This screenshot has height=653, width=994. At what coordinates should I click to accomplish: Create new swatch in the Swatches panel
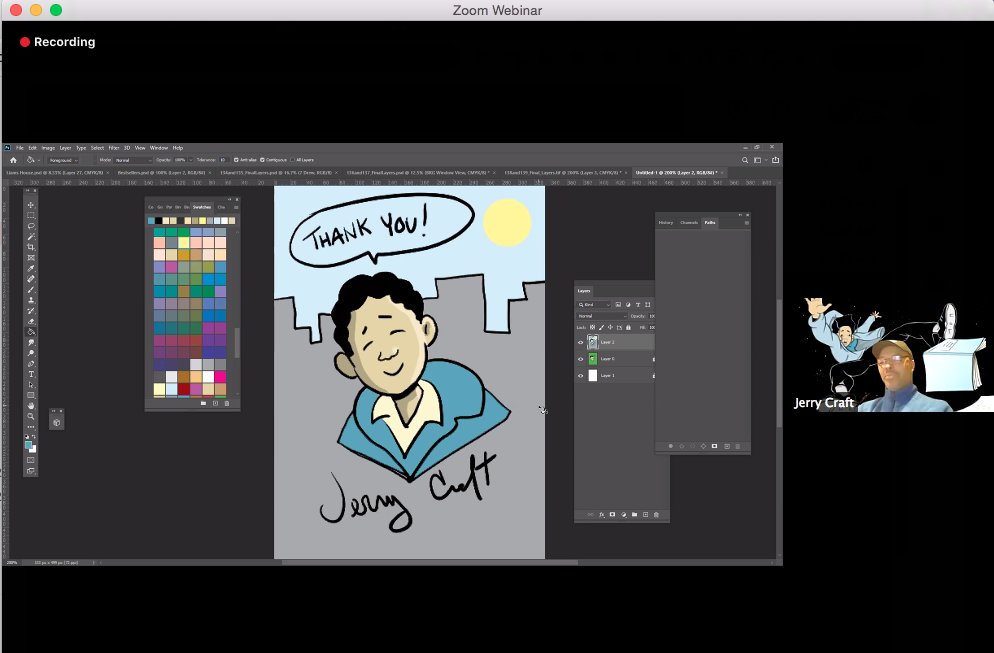tap(215, 403)
